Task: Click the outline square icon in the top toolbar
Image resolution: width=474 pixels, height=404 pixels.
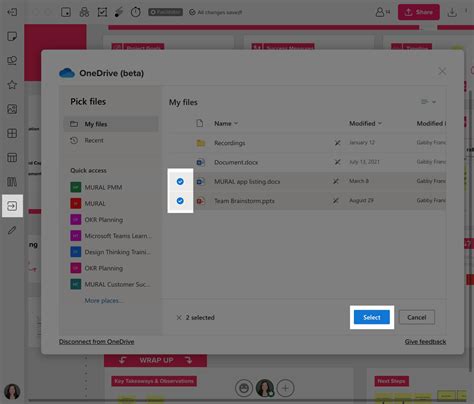Action: tap(66, 12)
